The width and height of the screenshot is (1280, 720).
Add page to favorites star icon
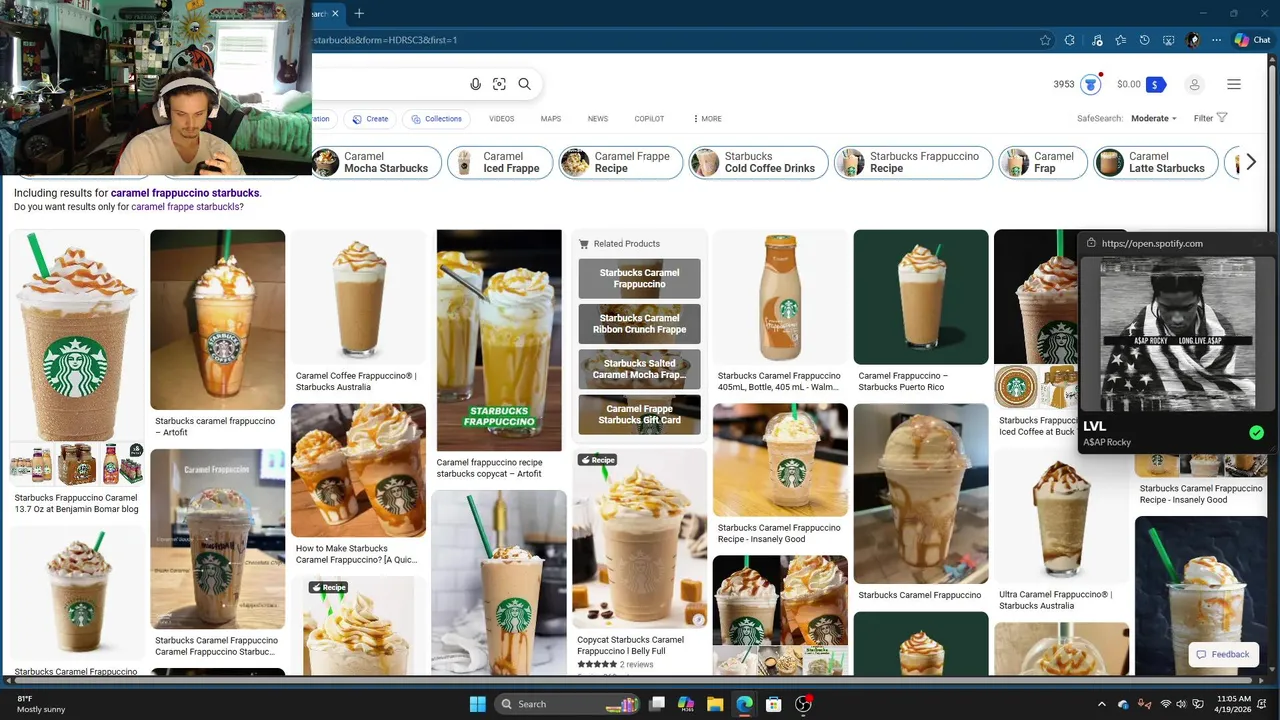[1045, 40]
